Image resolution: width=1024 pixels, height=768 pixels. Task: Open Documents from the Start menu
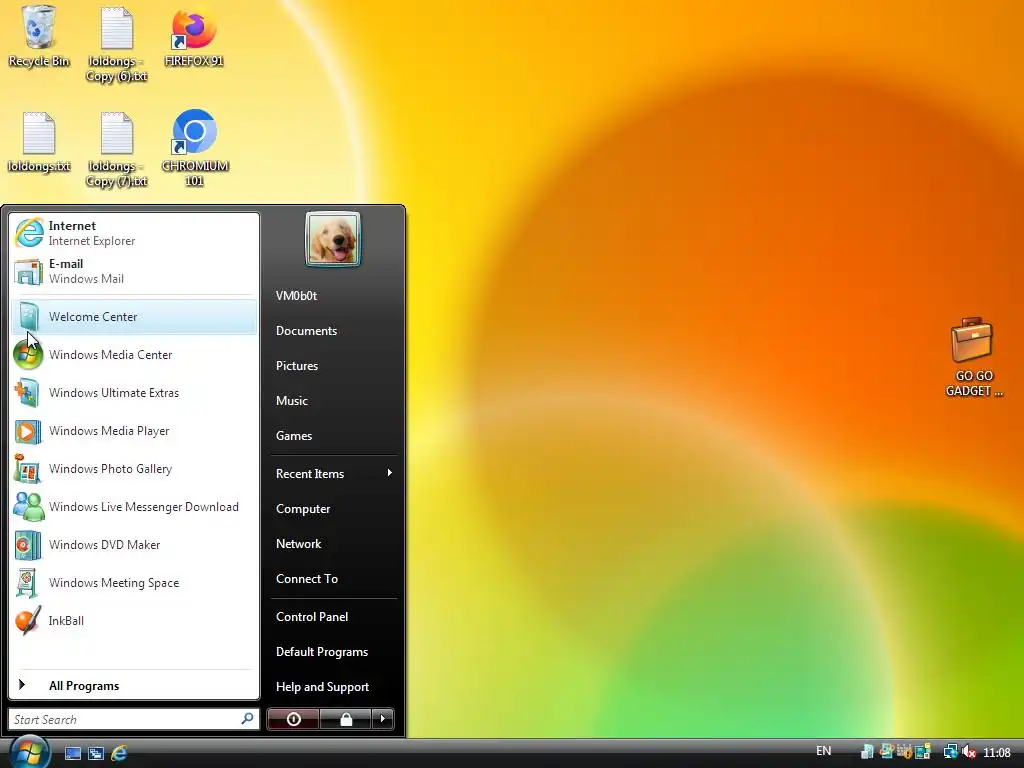333,330
